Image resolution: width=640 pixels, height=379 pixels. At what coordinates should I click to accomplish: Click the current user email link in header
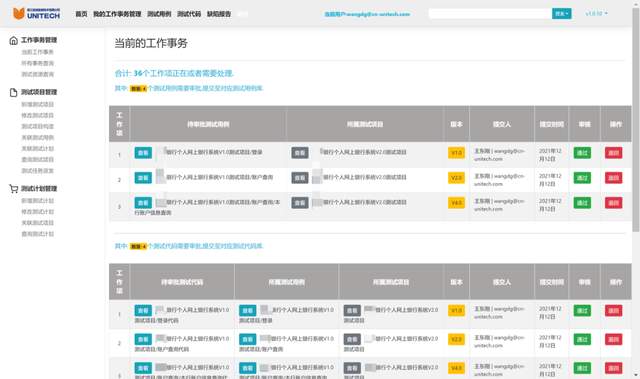(367, 14)
